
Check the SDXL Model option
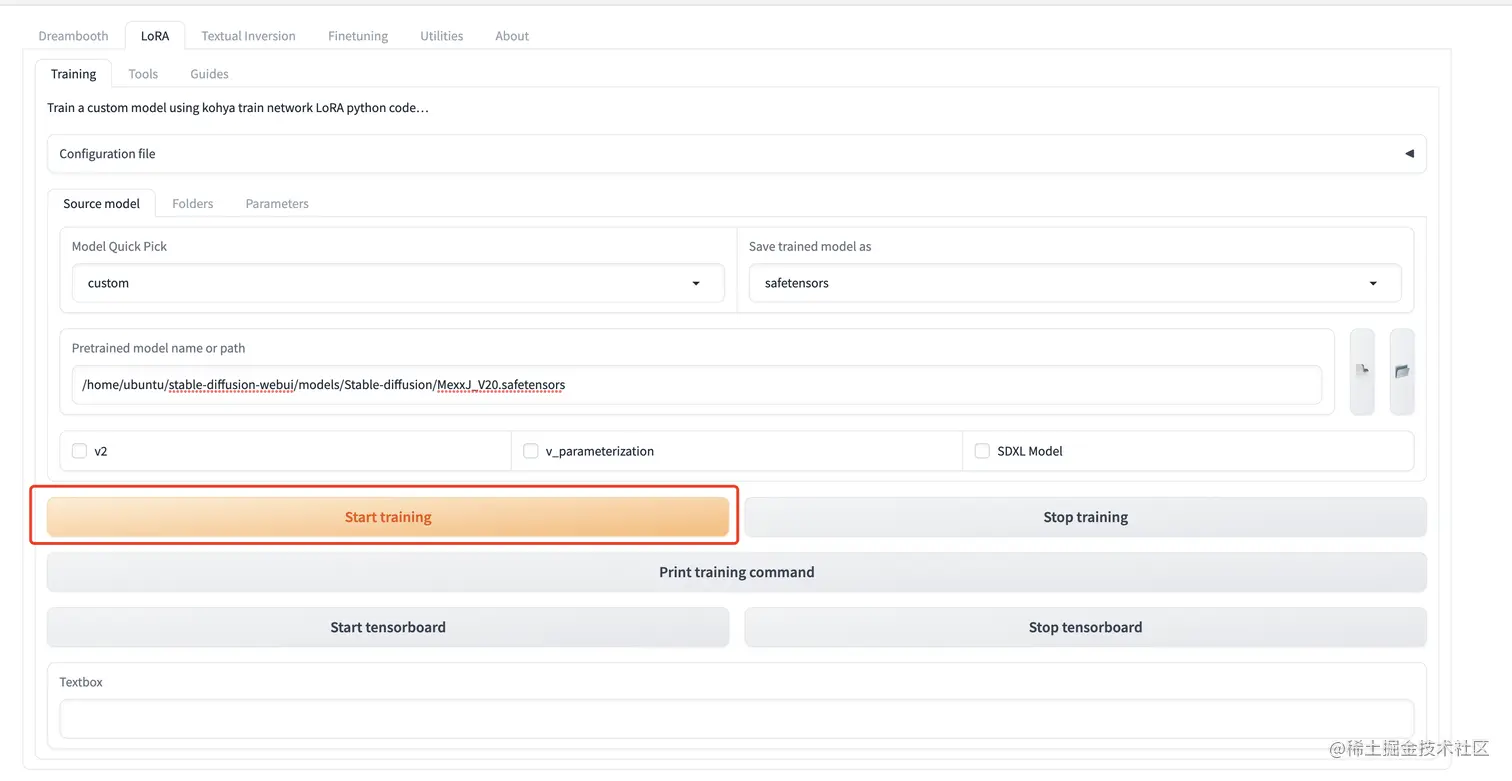(982, 451)
